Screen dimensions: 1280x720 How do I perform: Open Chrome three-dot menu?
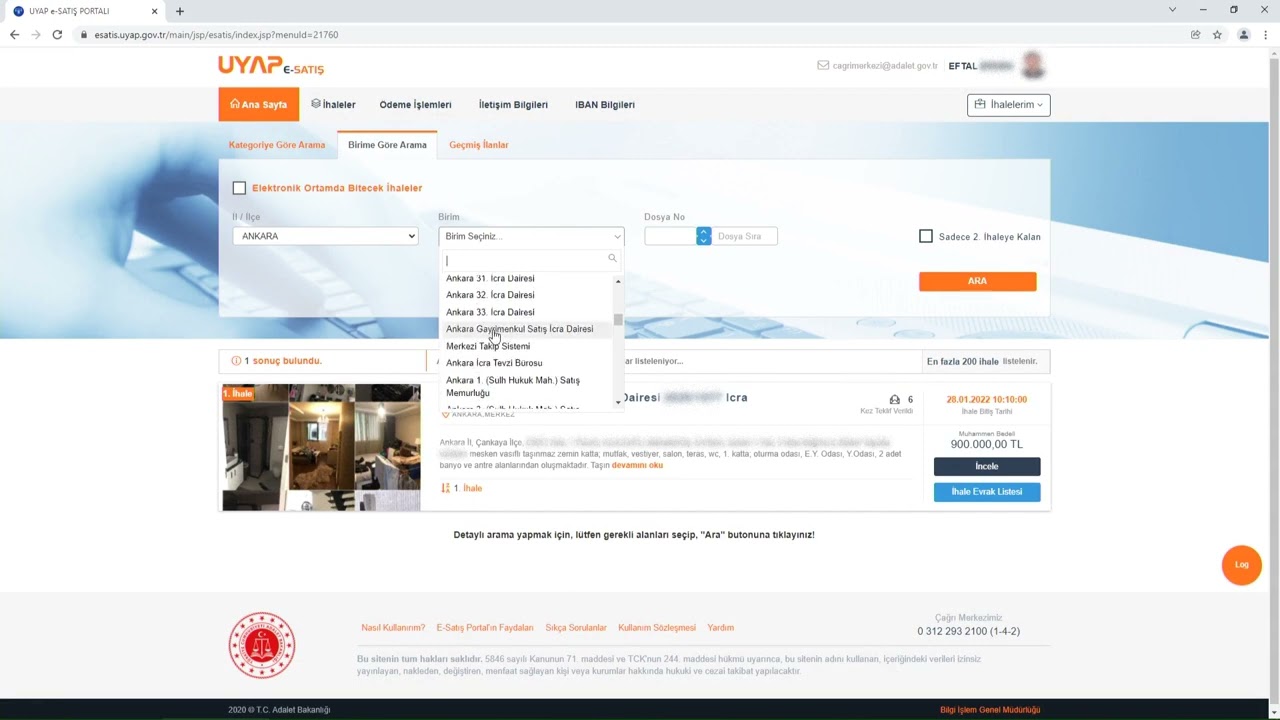[1266, 35]
